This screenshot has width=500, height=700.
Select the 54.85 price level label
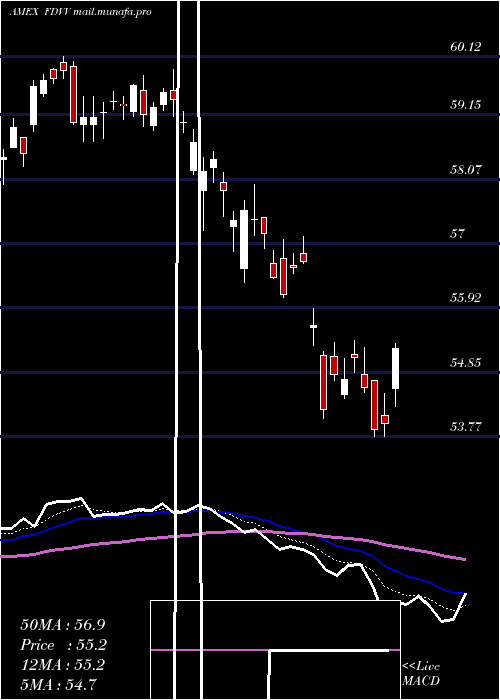tap(466, 362)
